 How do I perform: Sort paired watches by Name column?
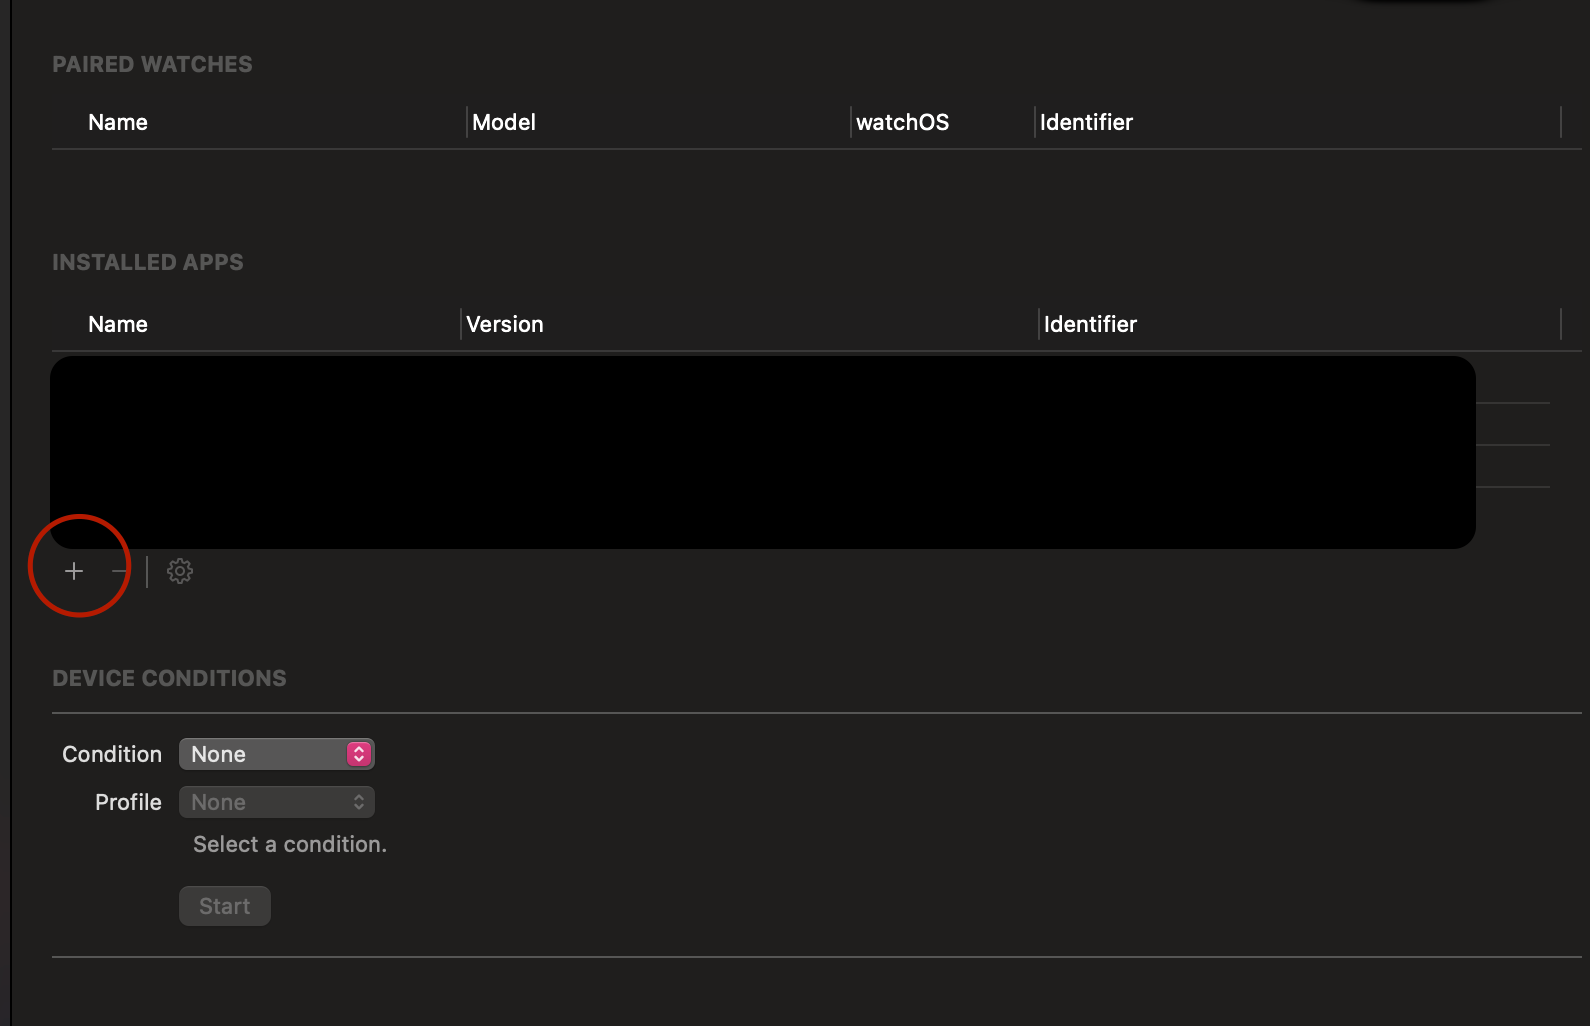pyautogui.click(x=118, y=122)
